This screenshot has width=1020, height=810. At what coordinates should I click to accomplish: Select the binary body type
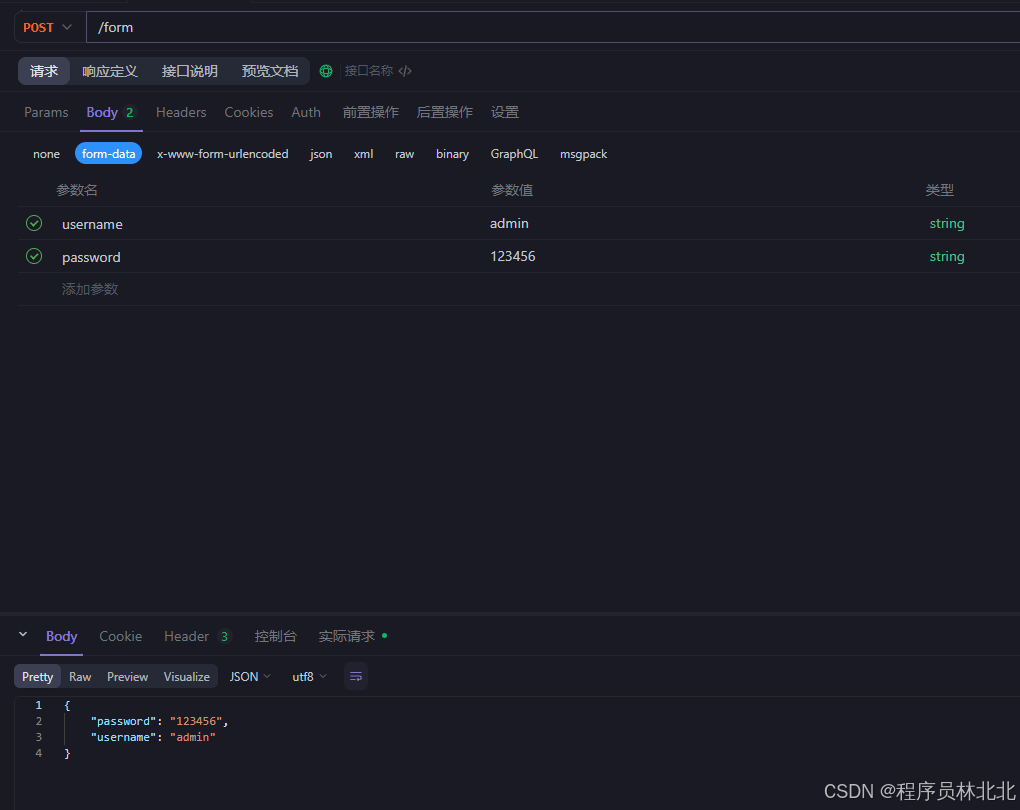(x=452, y=154)
